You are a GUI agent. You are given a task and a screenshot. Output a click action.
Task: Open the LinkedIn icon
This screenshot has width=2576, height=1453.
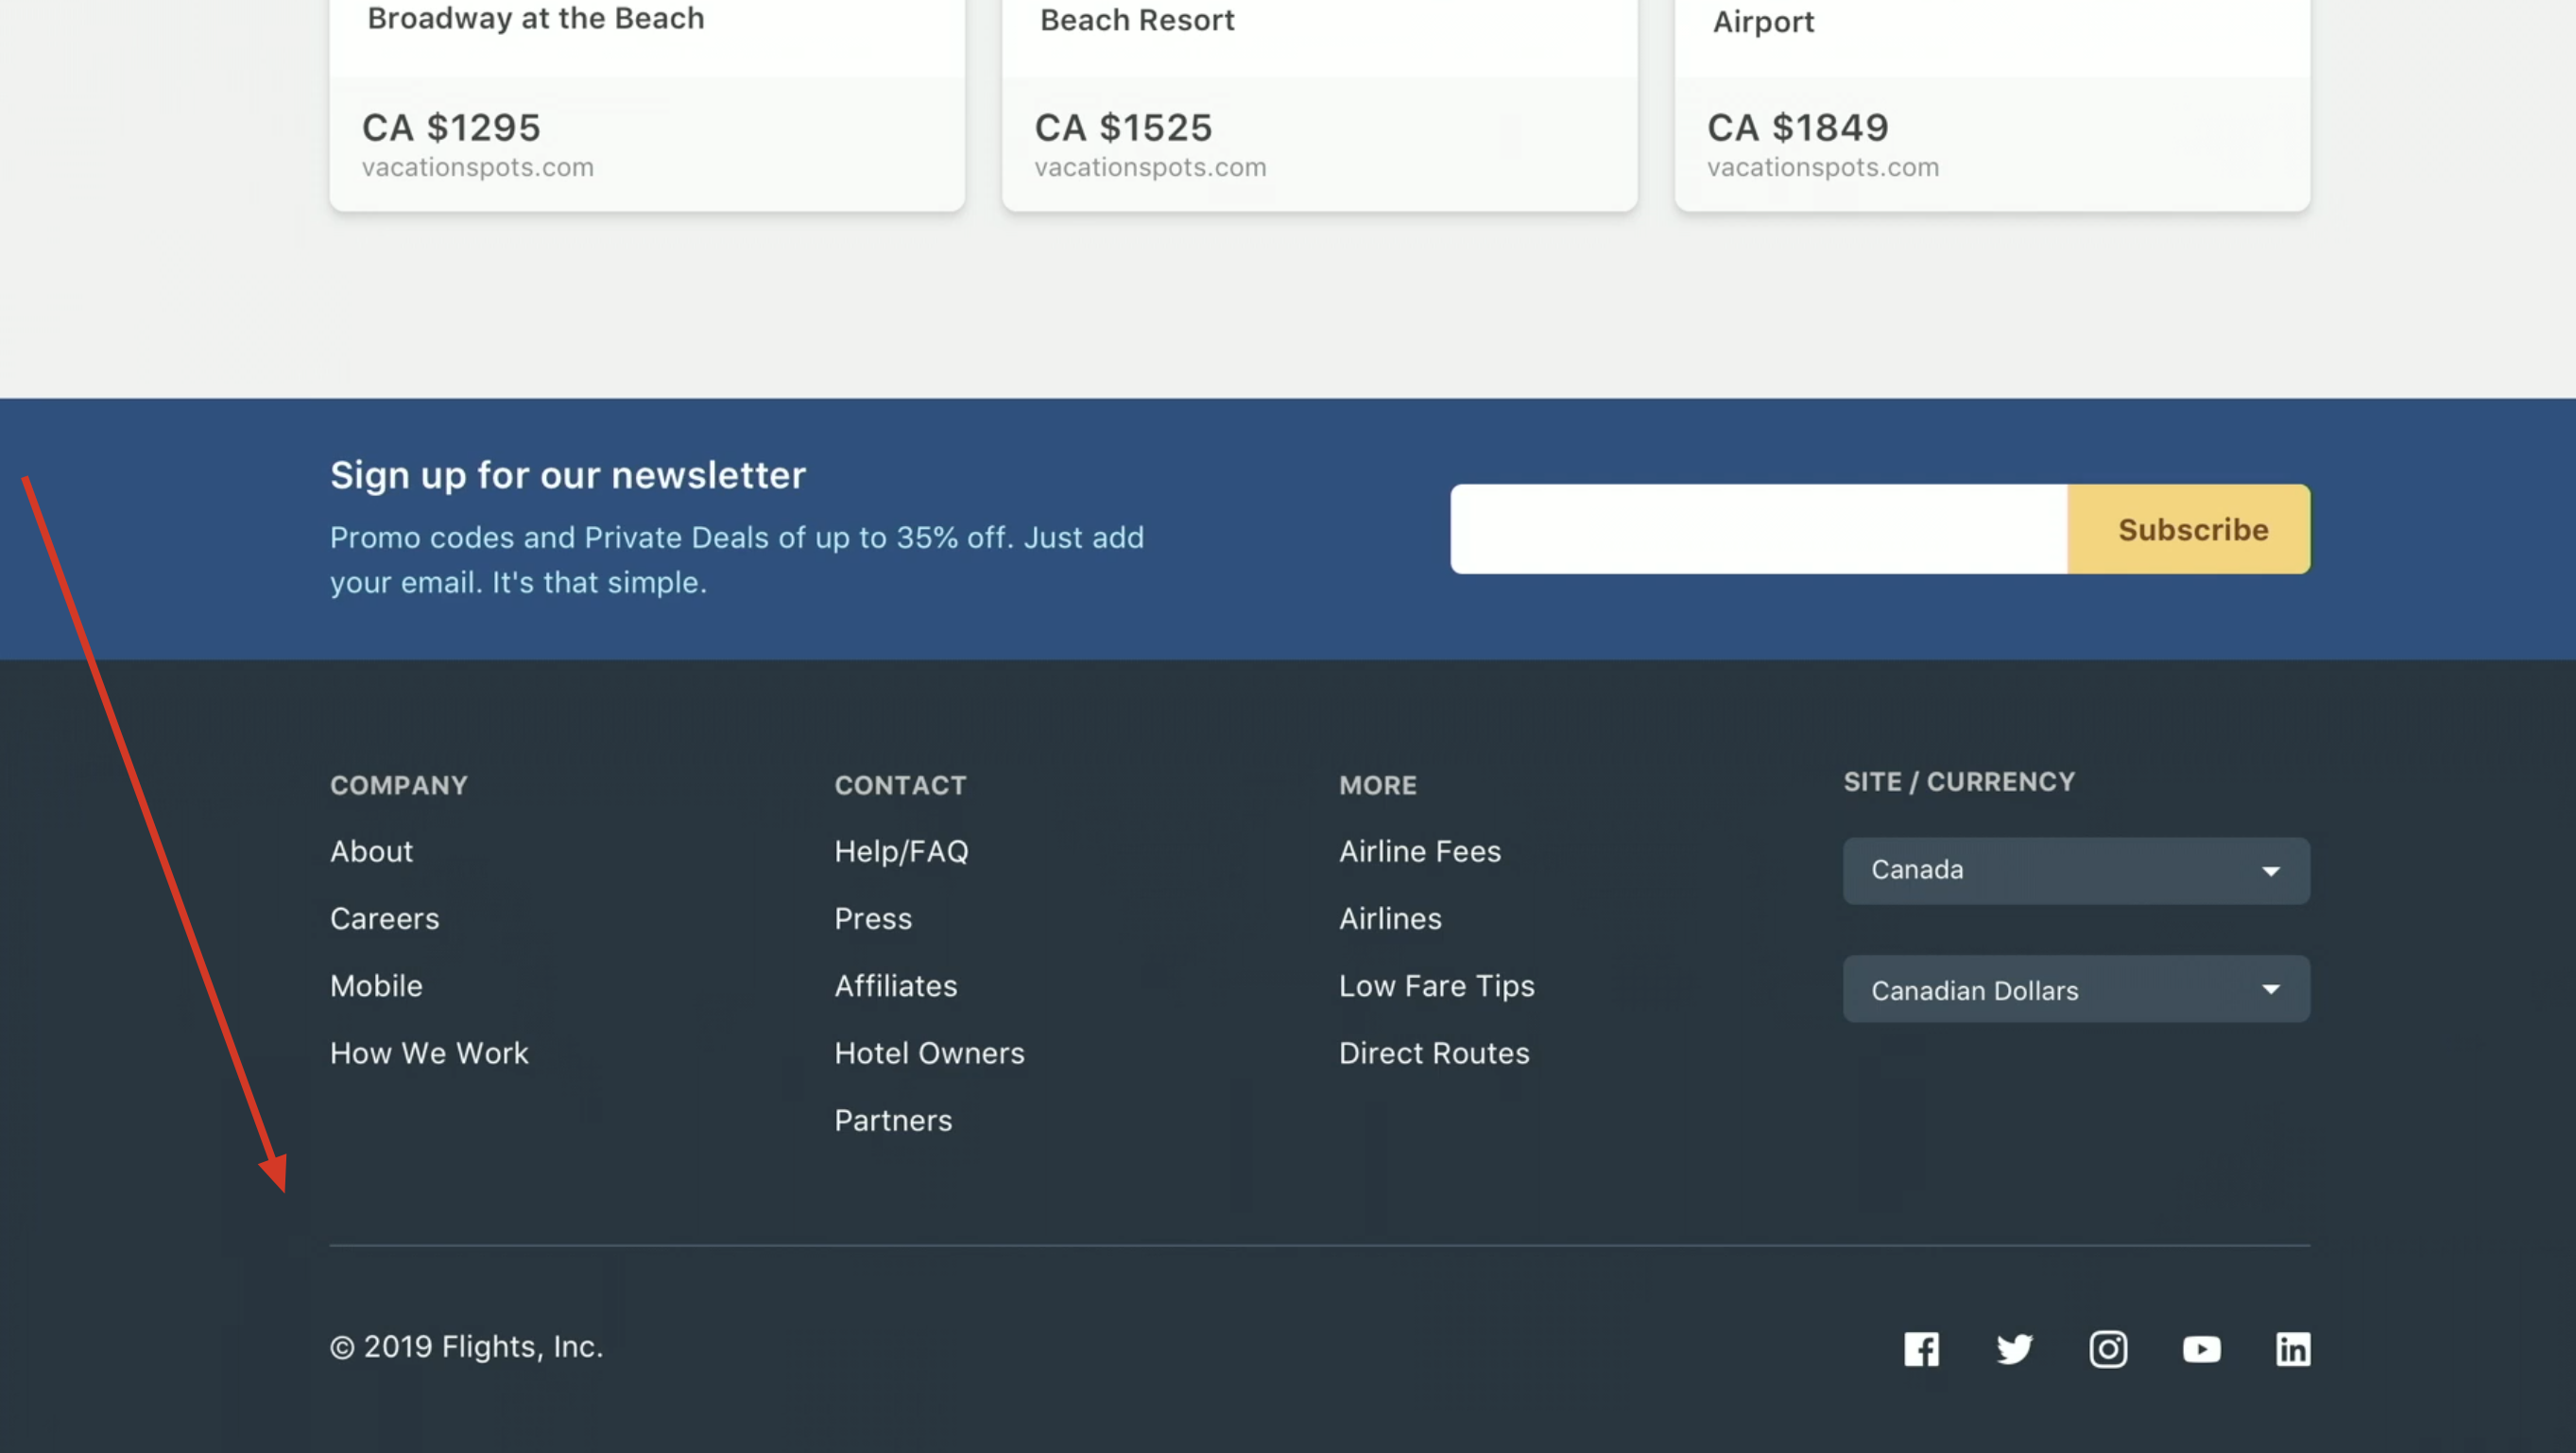pos(2292,1348)
